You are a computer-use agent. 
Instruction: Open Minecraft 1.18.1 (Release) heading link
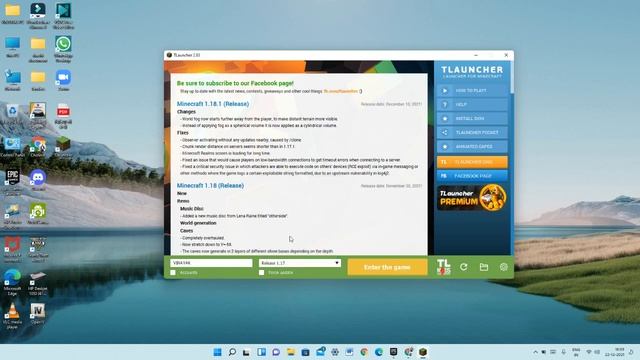coord(213,104)
